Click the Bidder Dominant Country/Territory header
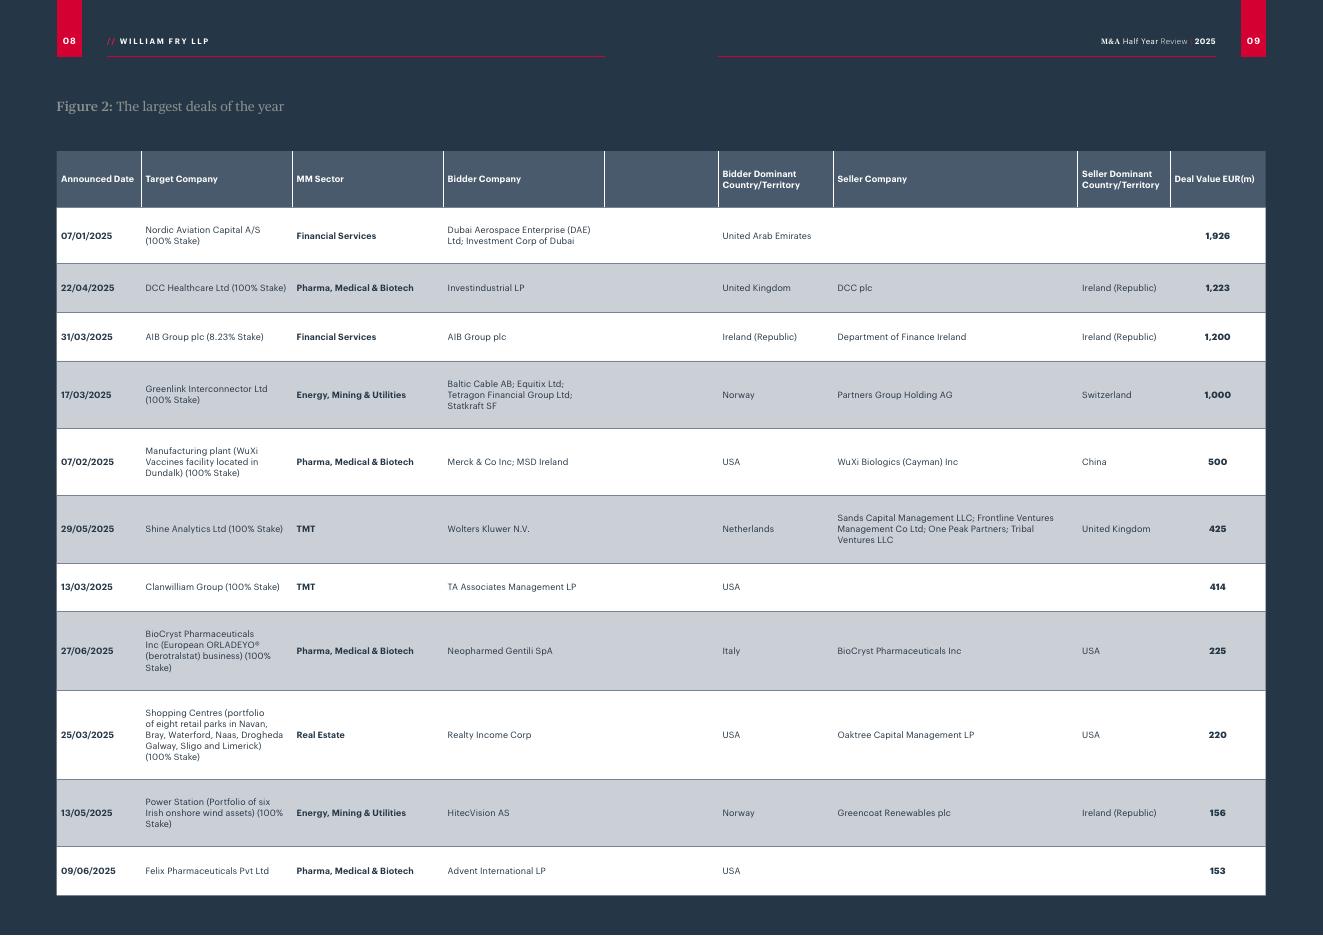 (x=761, y=180)
